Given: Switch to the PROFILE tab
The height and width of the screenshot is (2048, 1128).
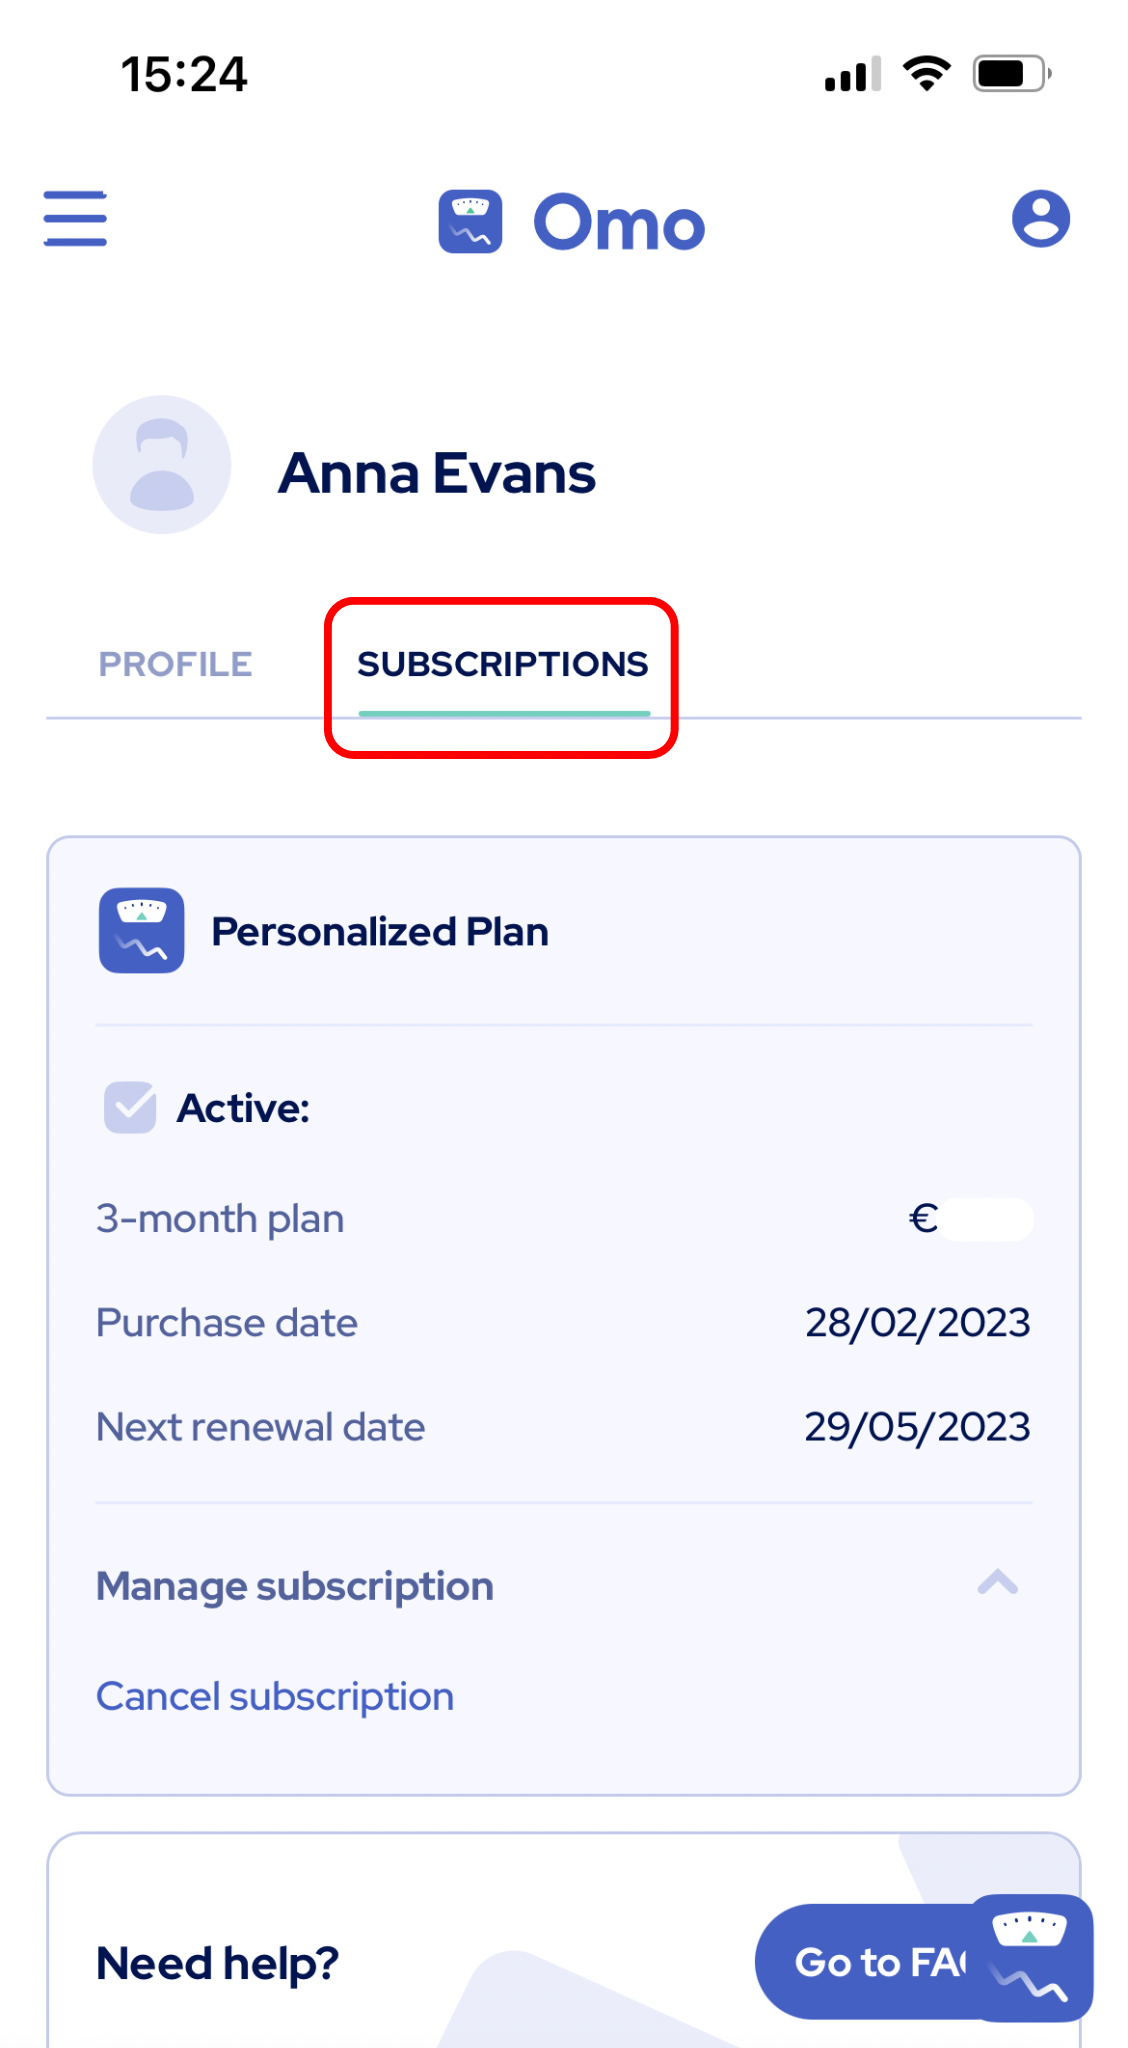Looking at the screenshot, I should [x=175, y=664].
